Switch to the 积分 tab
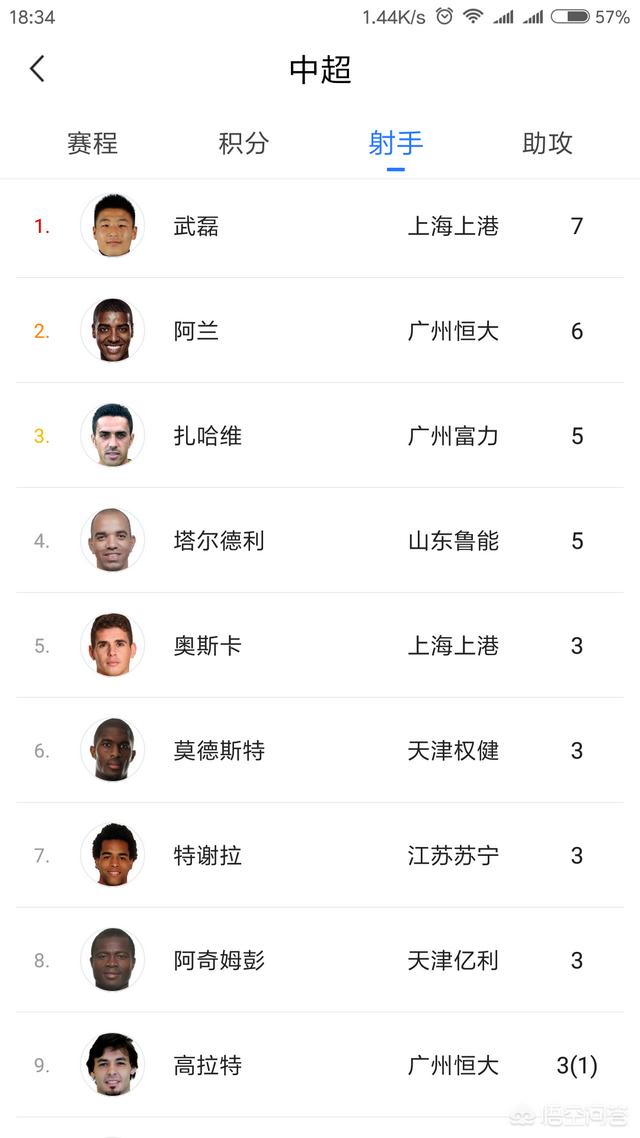640x1138 pixels. pos(244,143)
